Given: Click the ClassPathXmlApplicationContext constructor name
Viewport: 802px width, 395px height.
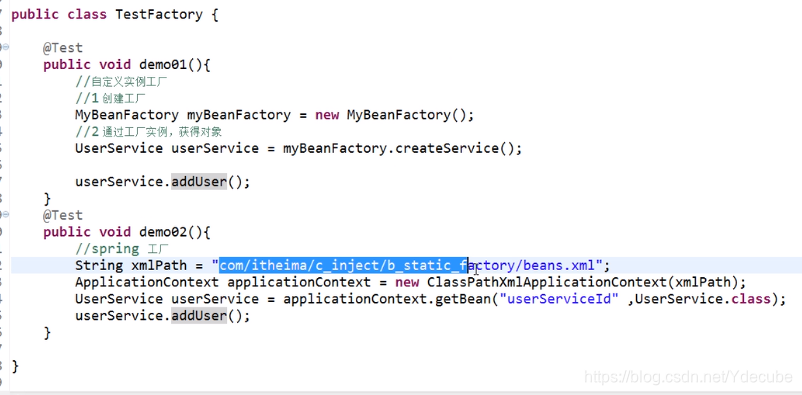Looking at the screenshot, I should (546, 282).
